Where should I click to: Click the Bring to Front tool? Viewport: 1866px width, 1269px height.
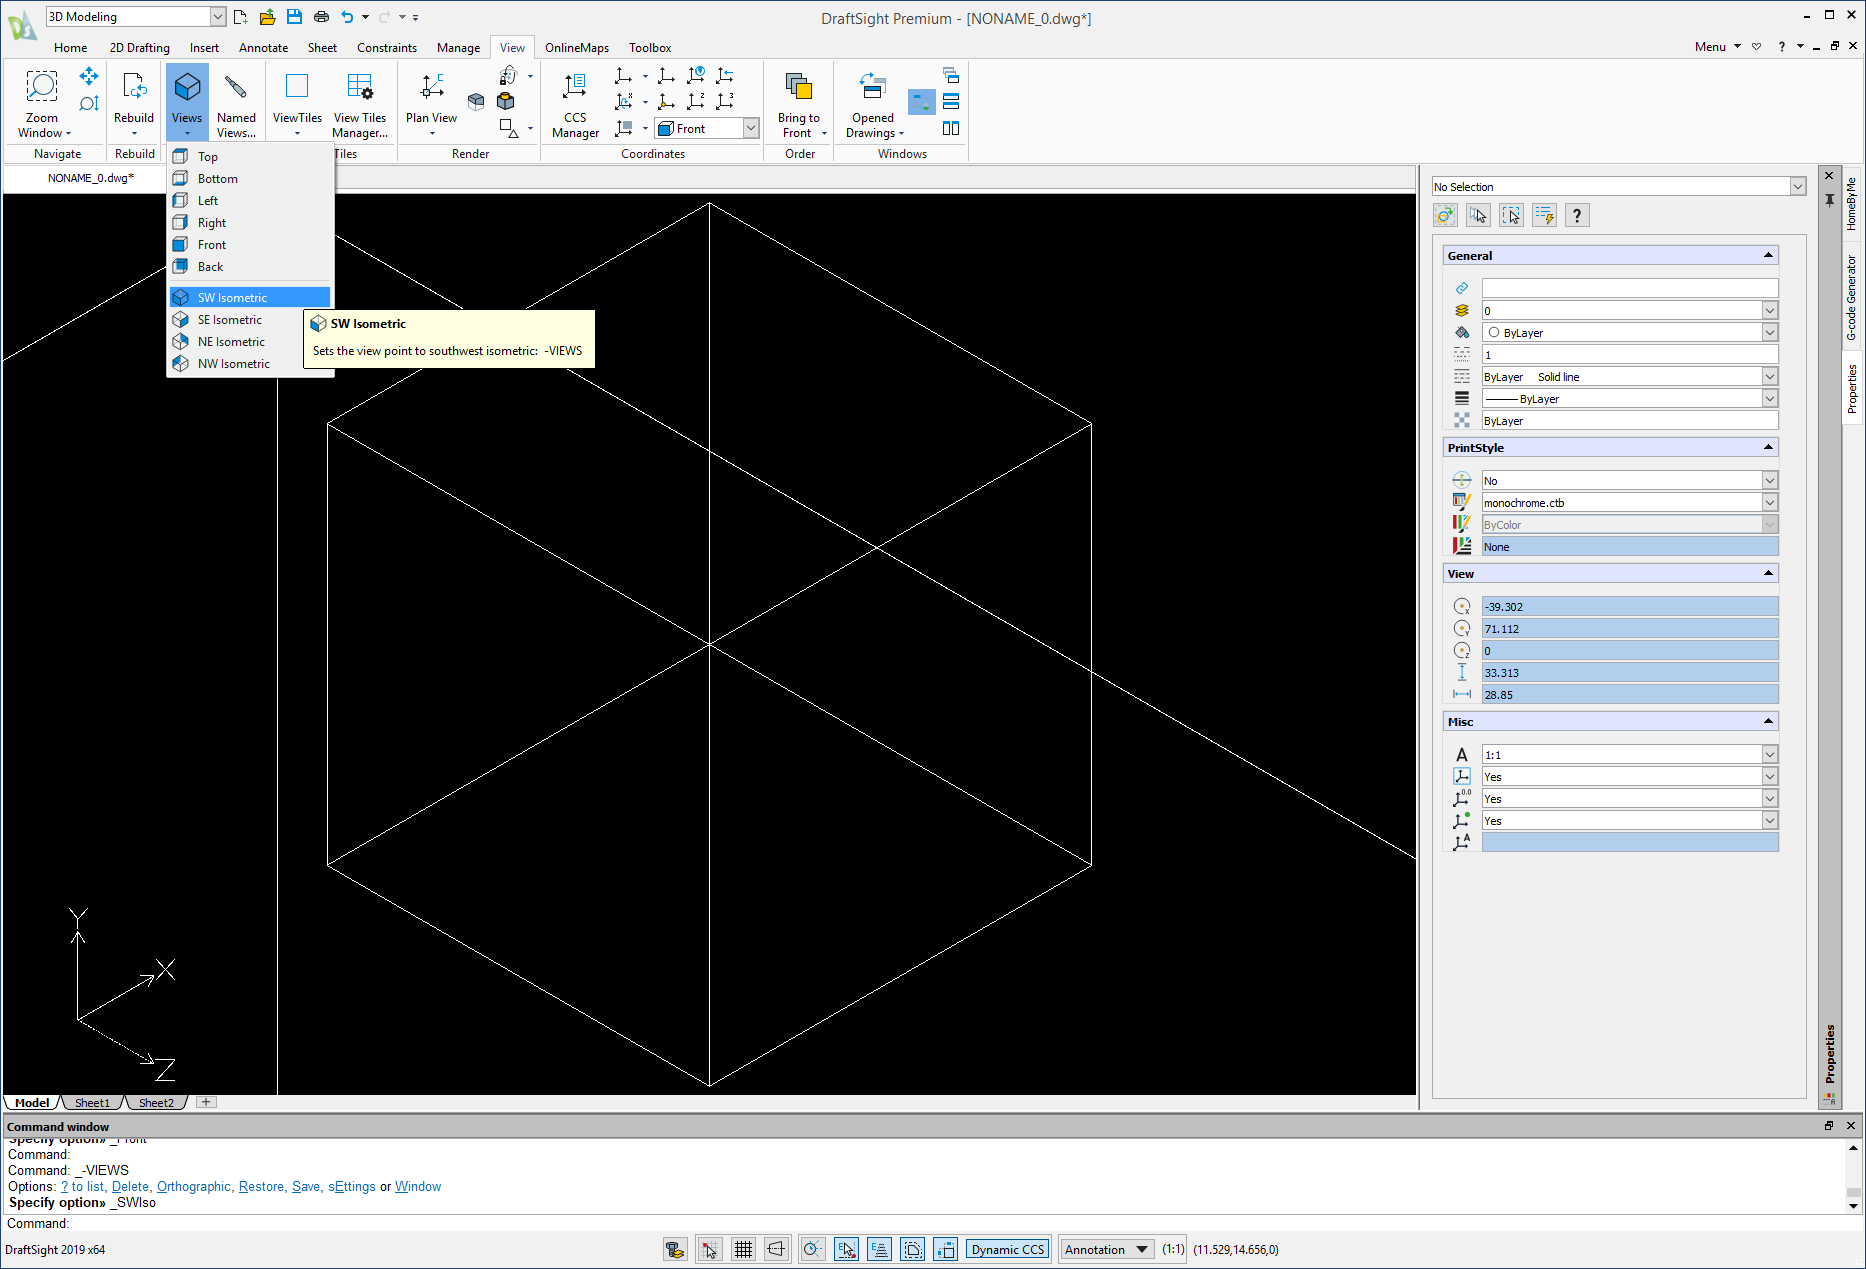(x=797, y=100)
